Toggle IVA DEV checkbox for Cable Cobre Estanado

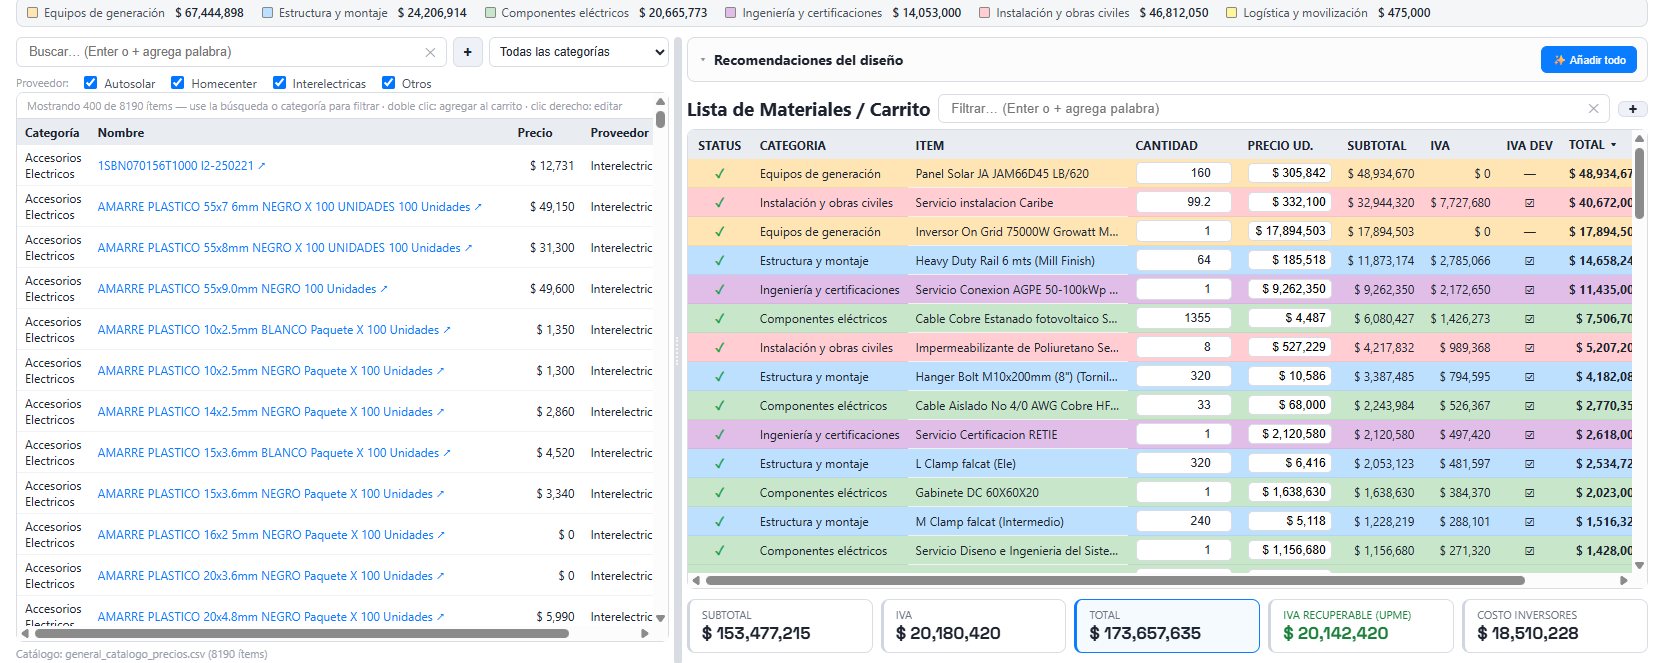(1529, 319)
